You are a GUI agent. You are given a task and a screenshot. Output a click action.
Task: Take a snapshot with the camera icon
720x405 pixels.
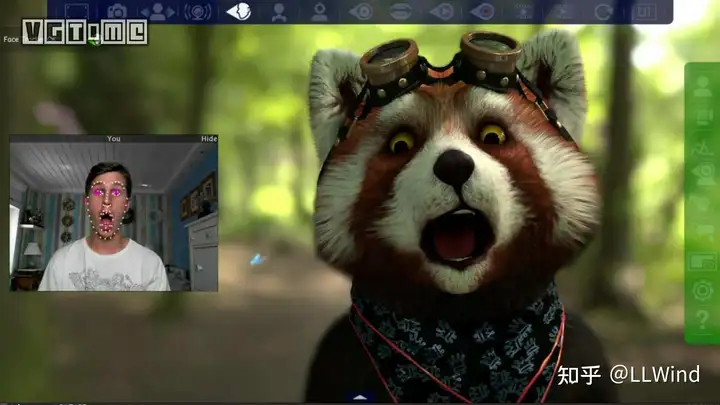[x=117, y=11]
